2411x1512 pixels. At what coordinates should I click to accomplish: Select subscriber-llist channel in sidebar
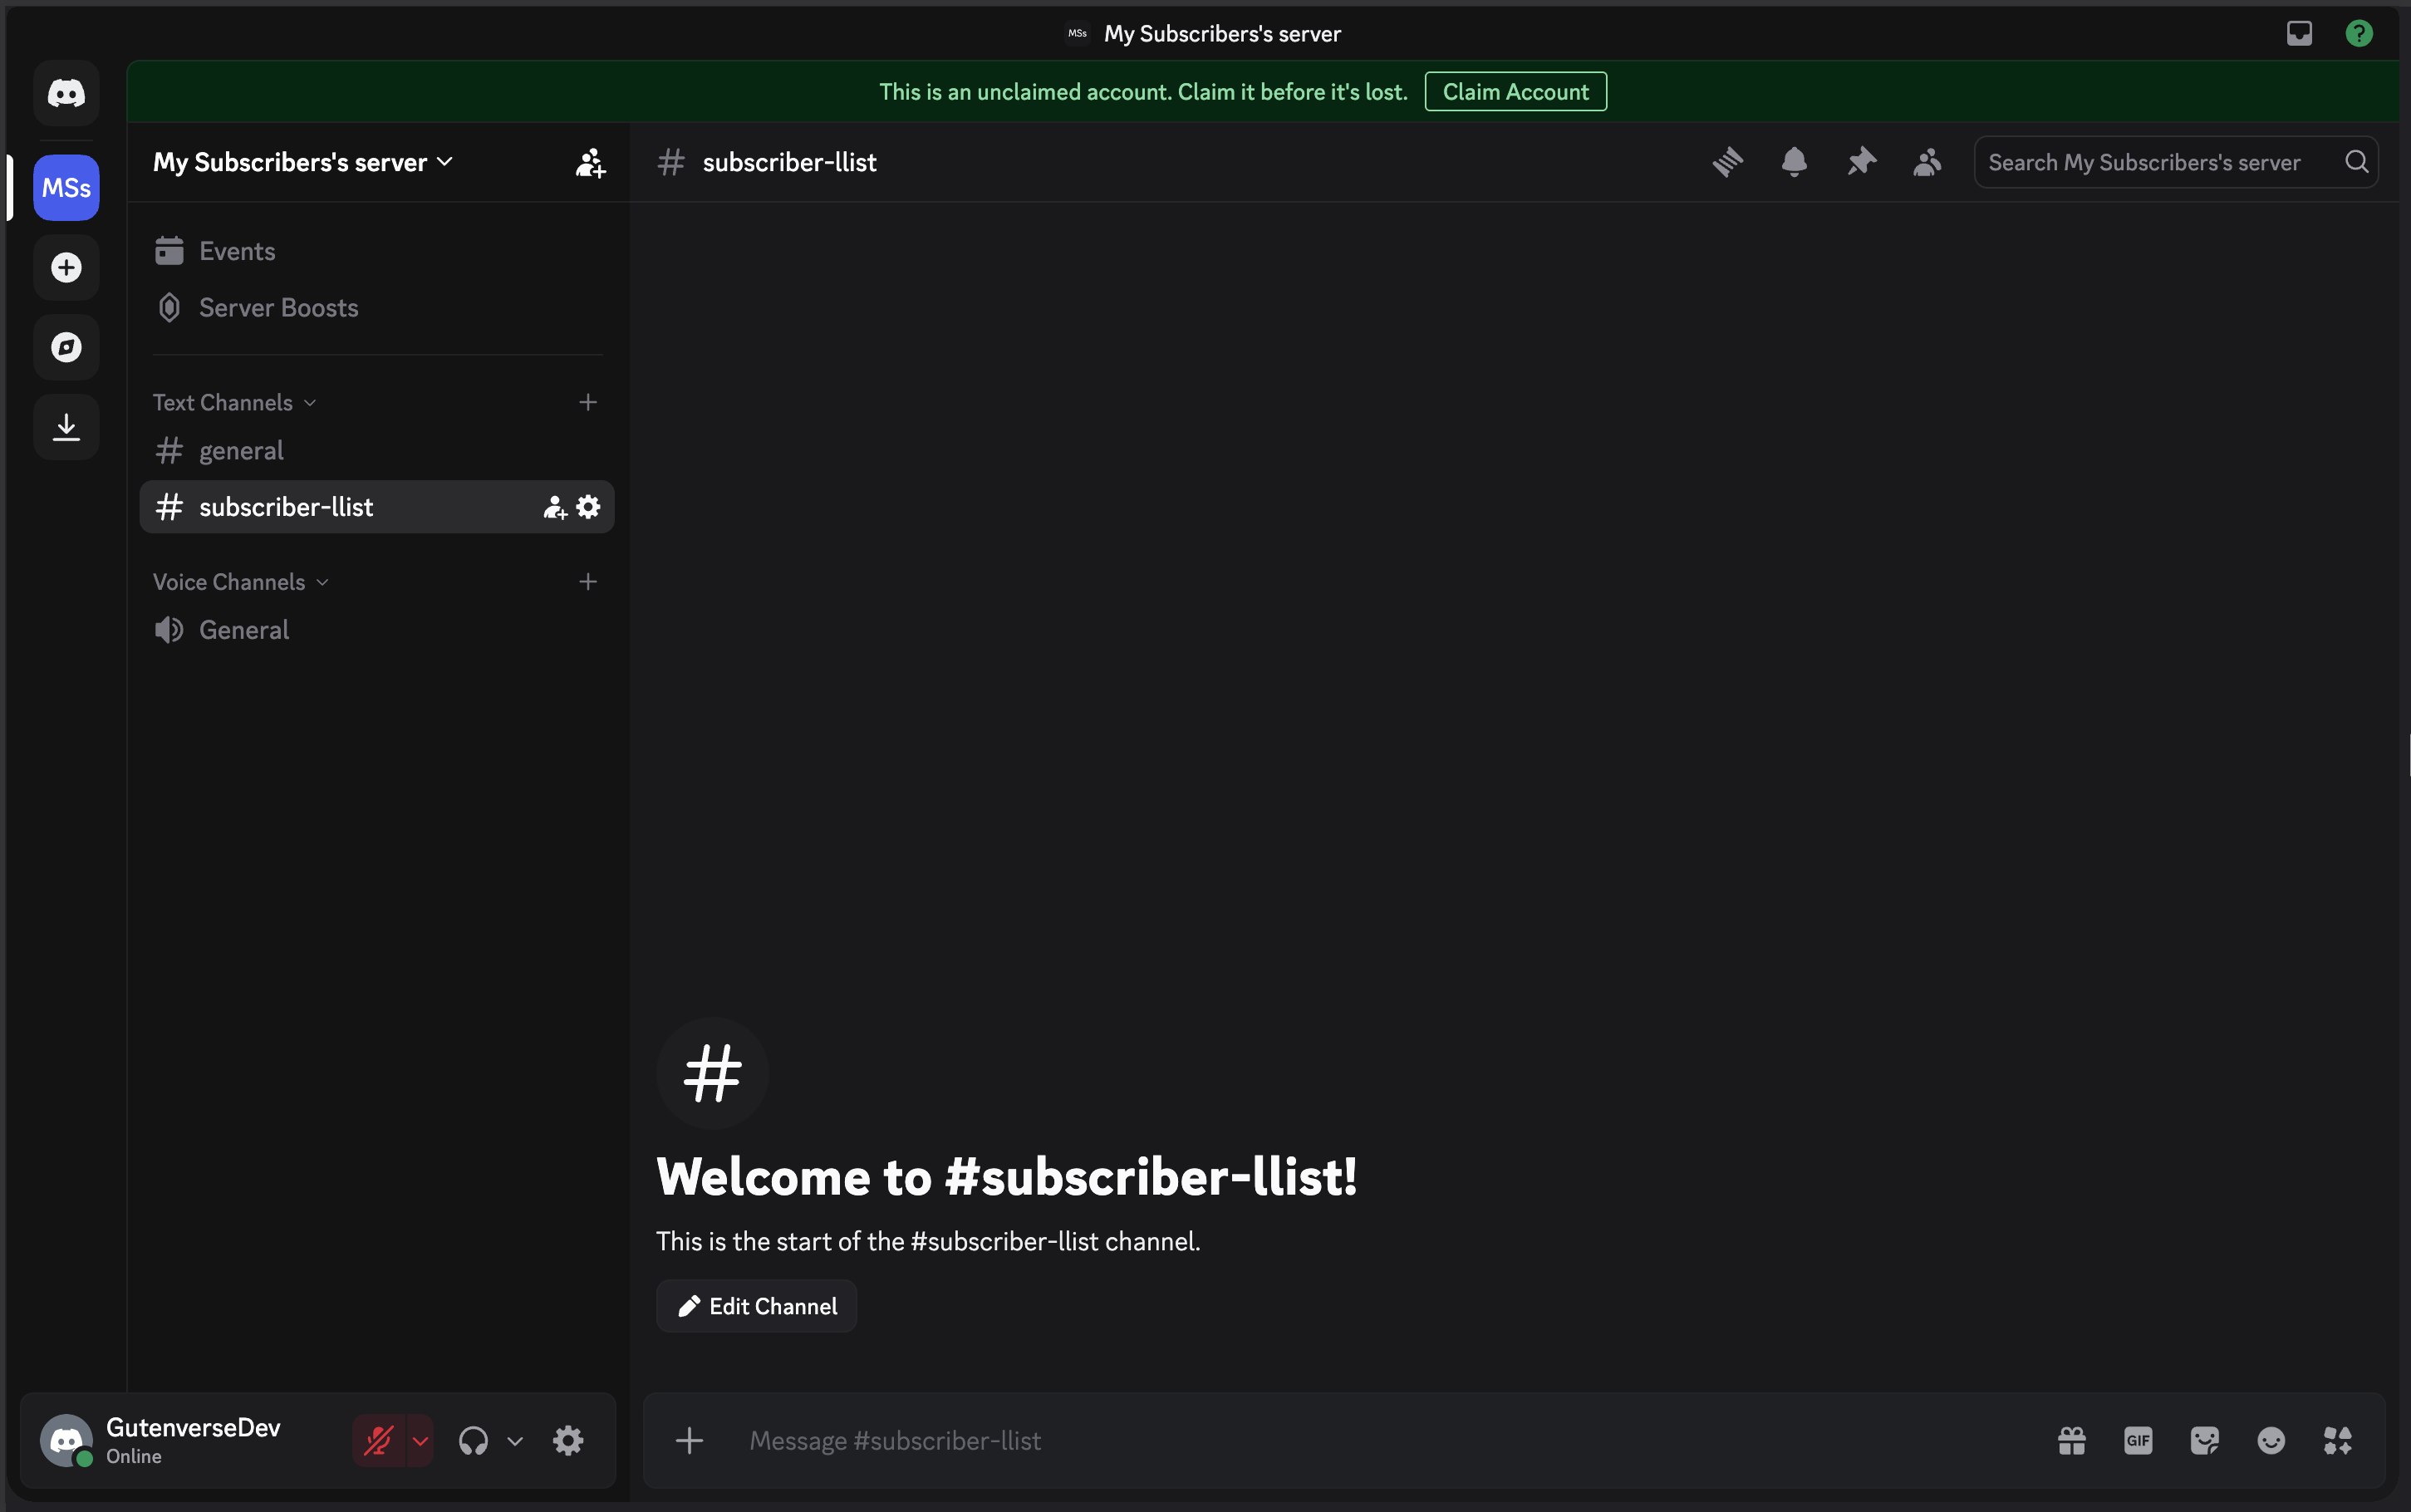pyautogui.click(x=377, y=507)
